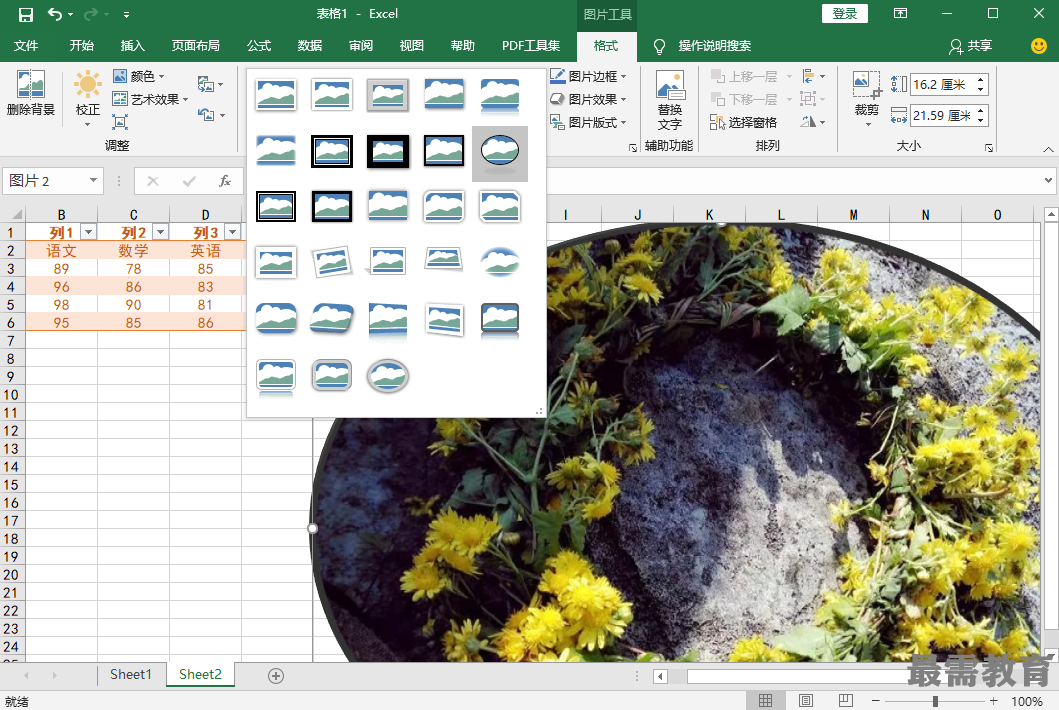Open Artistic Effects (艺术效果) menu
Viewport: 1059px width, 710px height.
point(150,99)
